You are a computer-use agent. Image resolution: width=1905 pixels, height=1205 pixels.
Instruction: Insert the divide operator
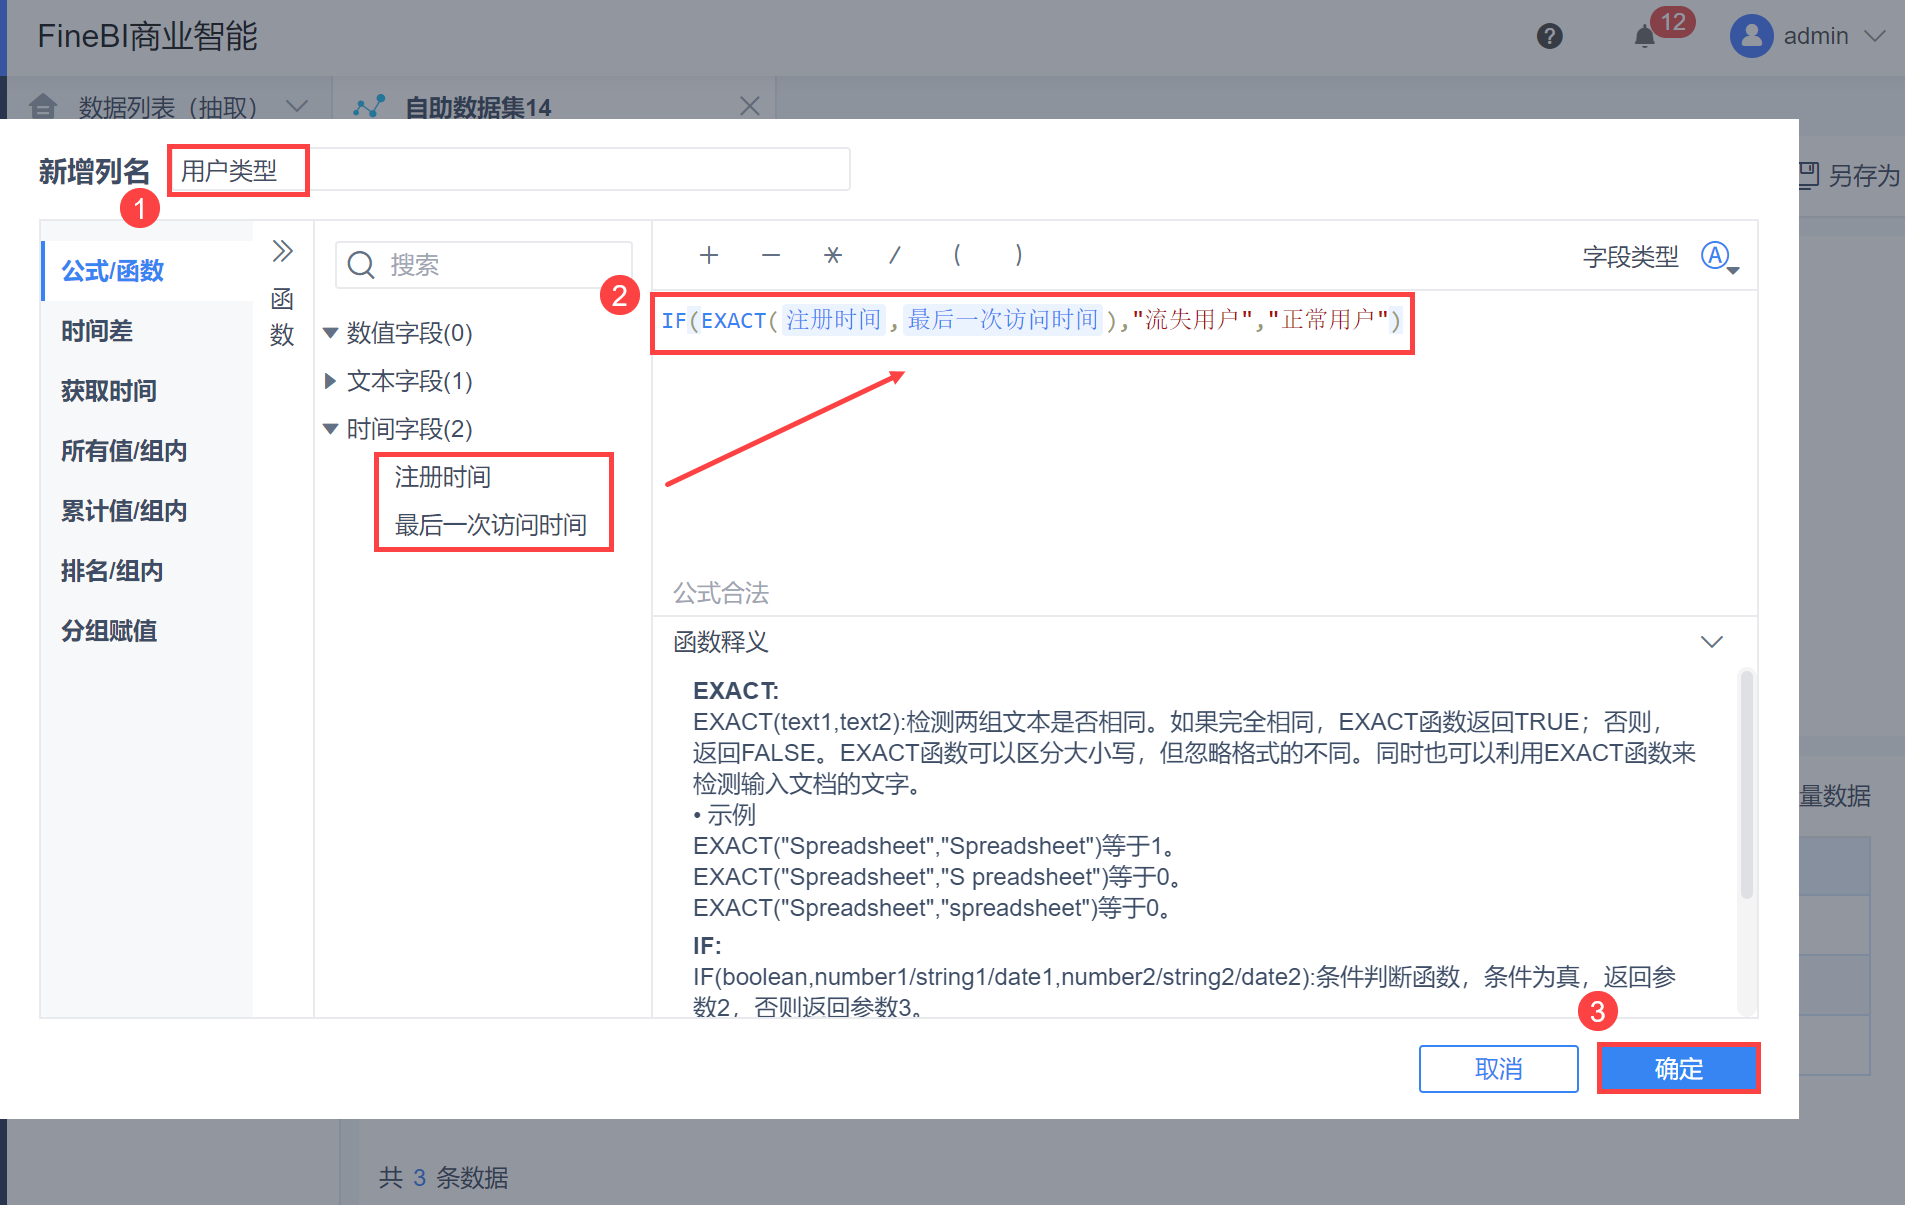pos(895,255)
